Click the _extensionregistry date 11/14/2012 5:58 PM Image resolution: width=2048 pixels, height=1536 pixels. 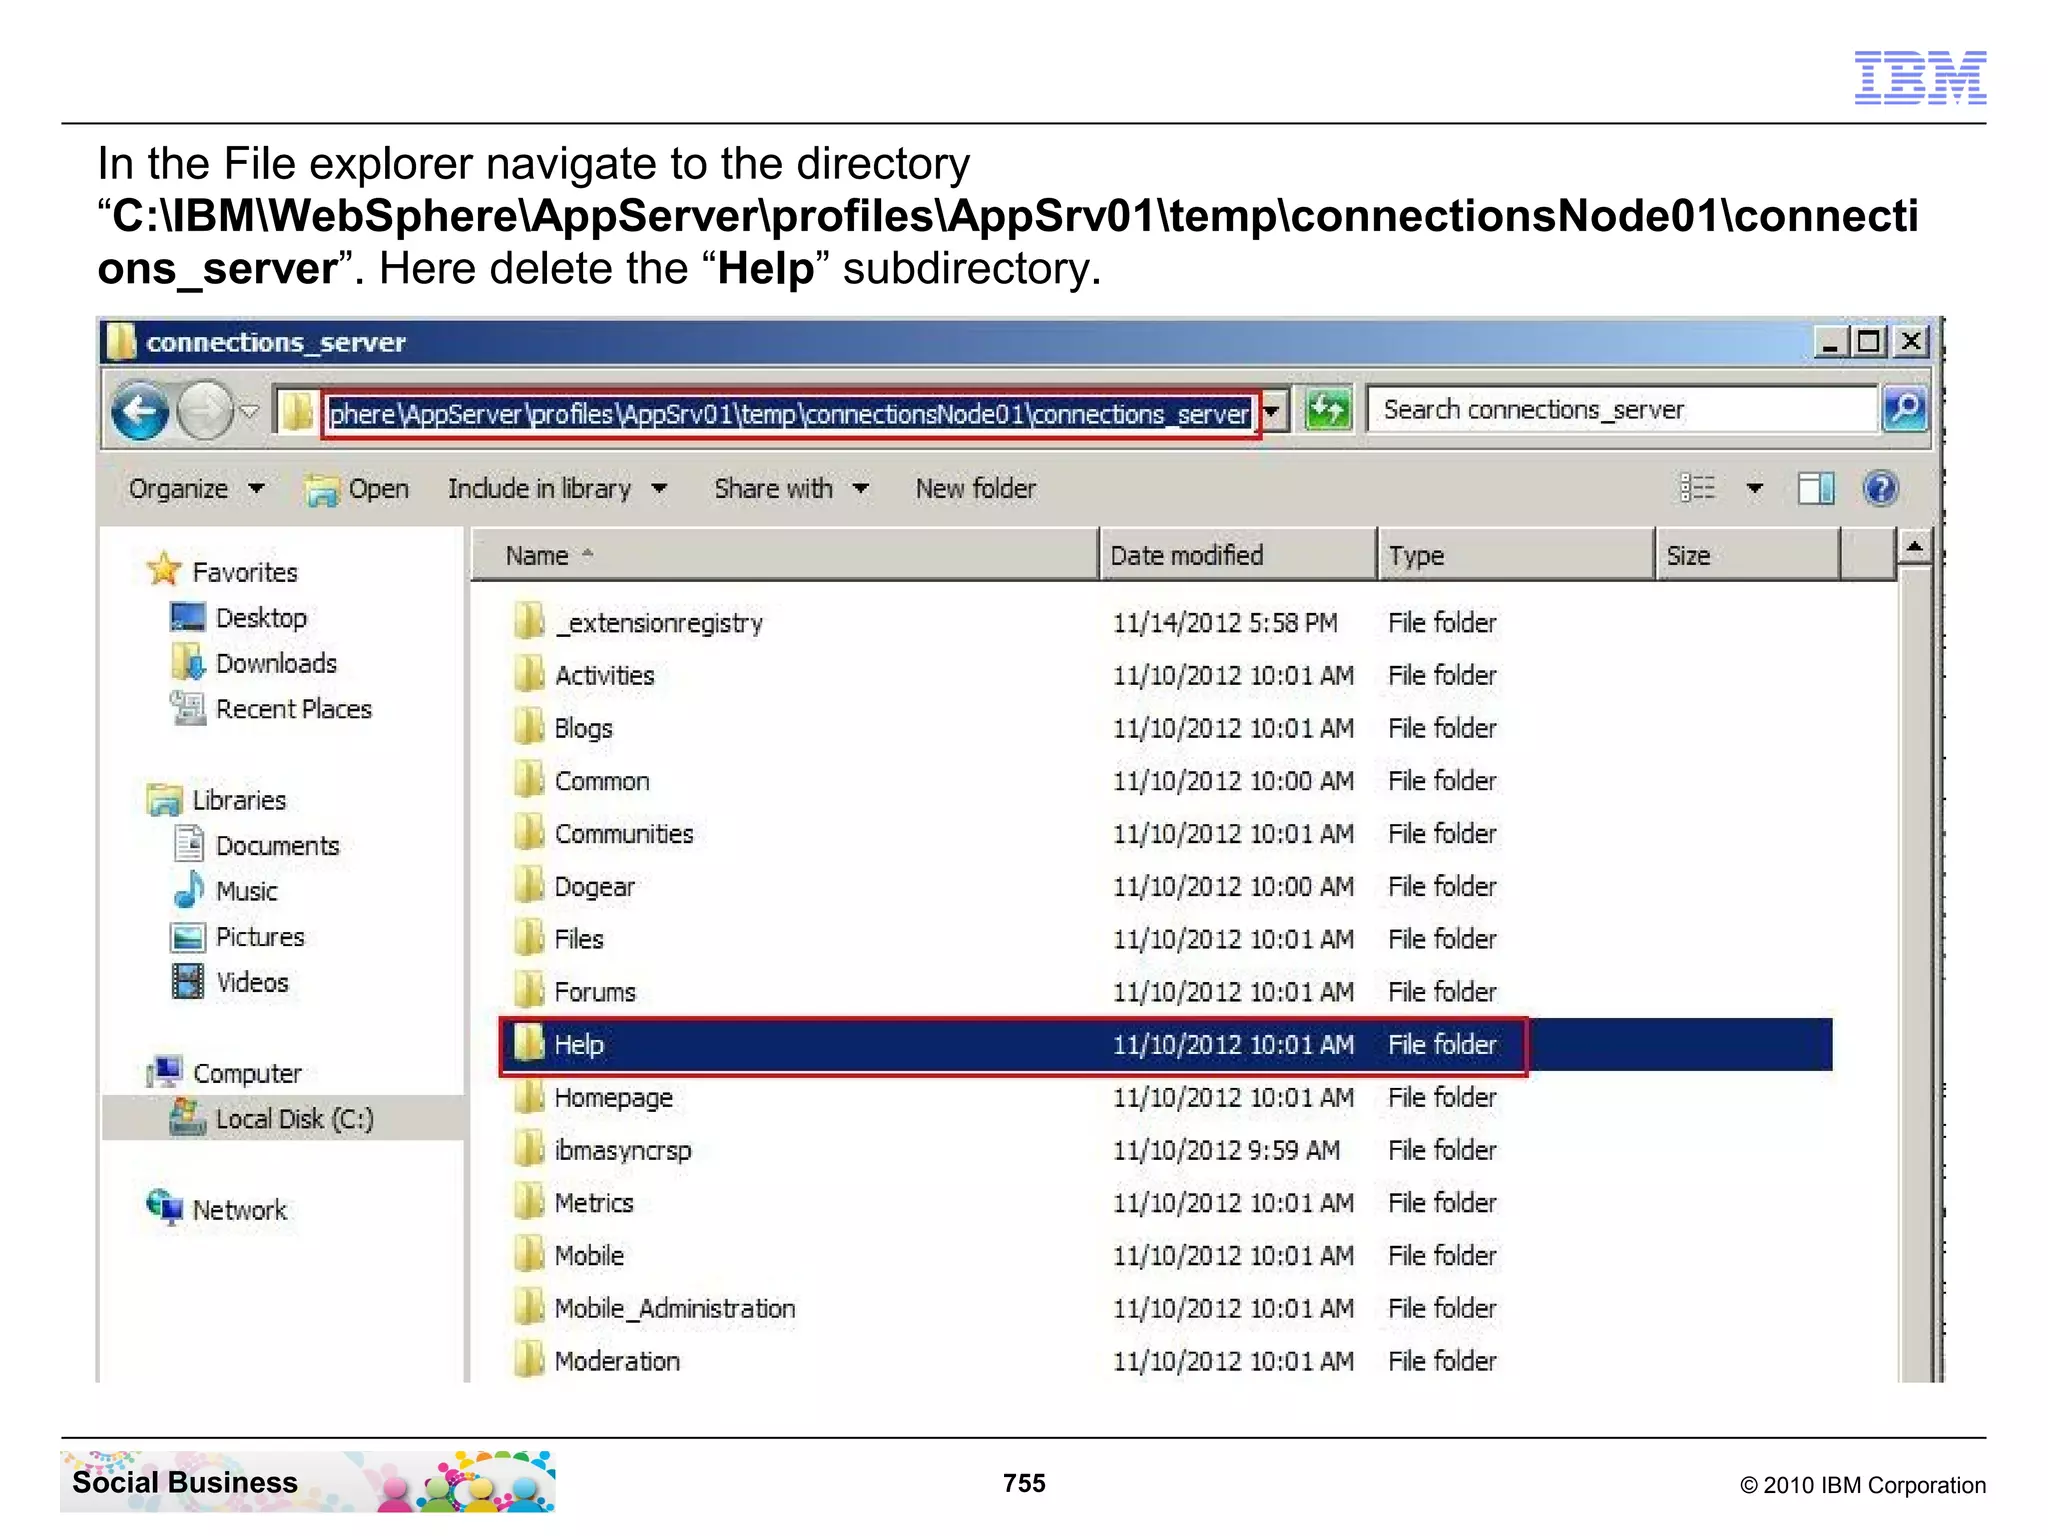pos(1225,623)
